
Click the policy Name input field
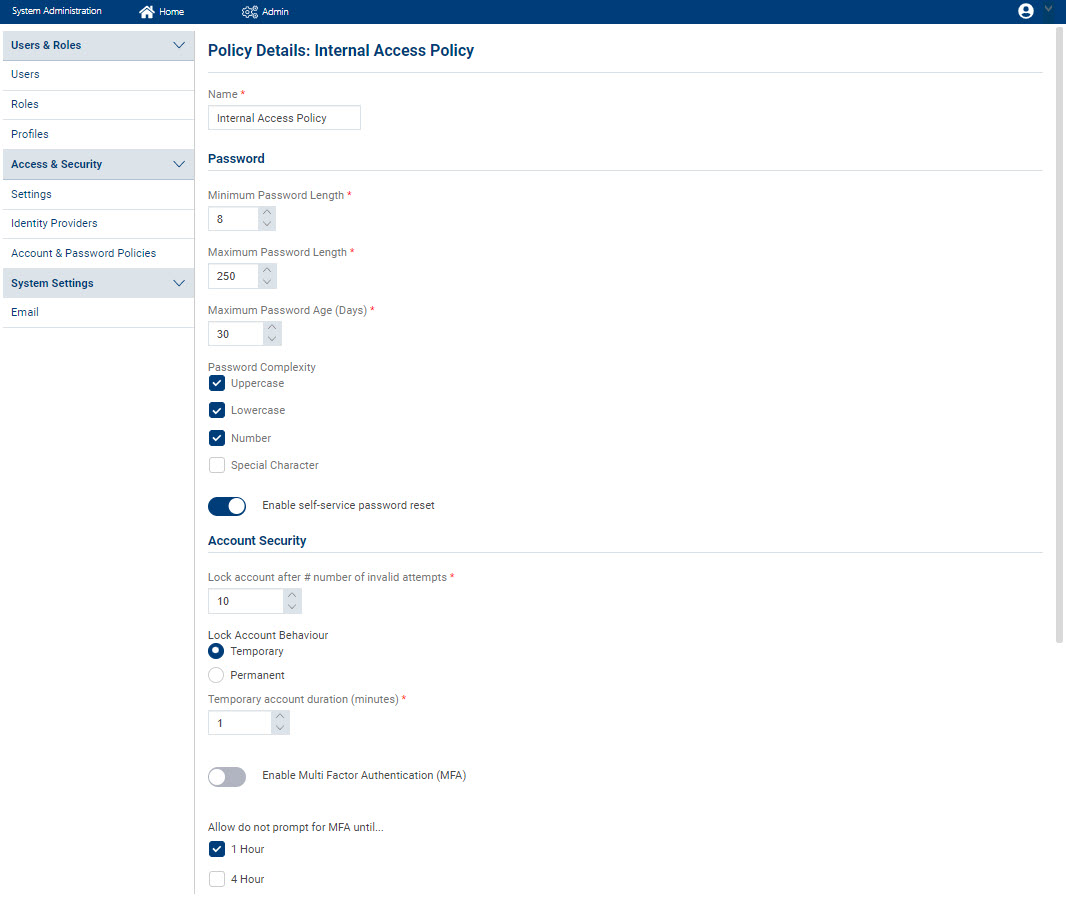click(x=284, y=118)
